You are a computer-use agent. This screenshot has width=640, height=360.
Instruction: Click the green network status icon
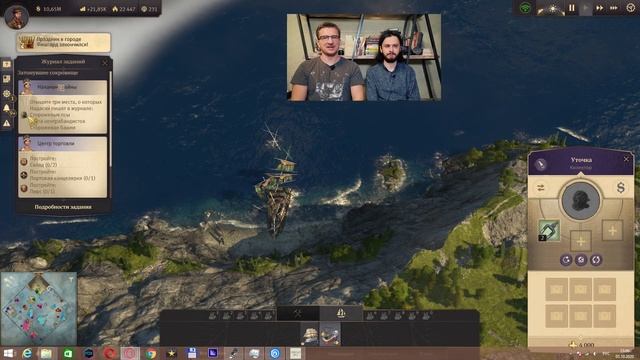pos(525,8)
